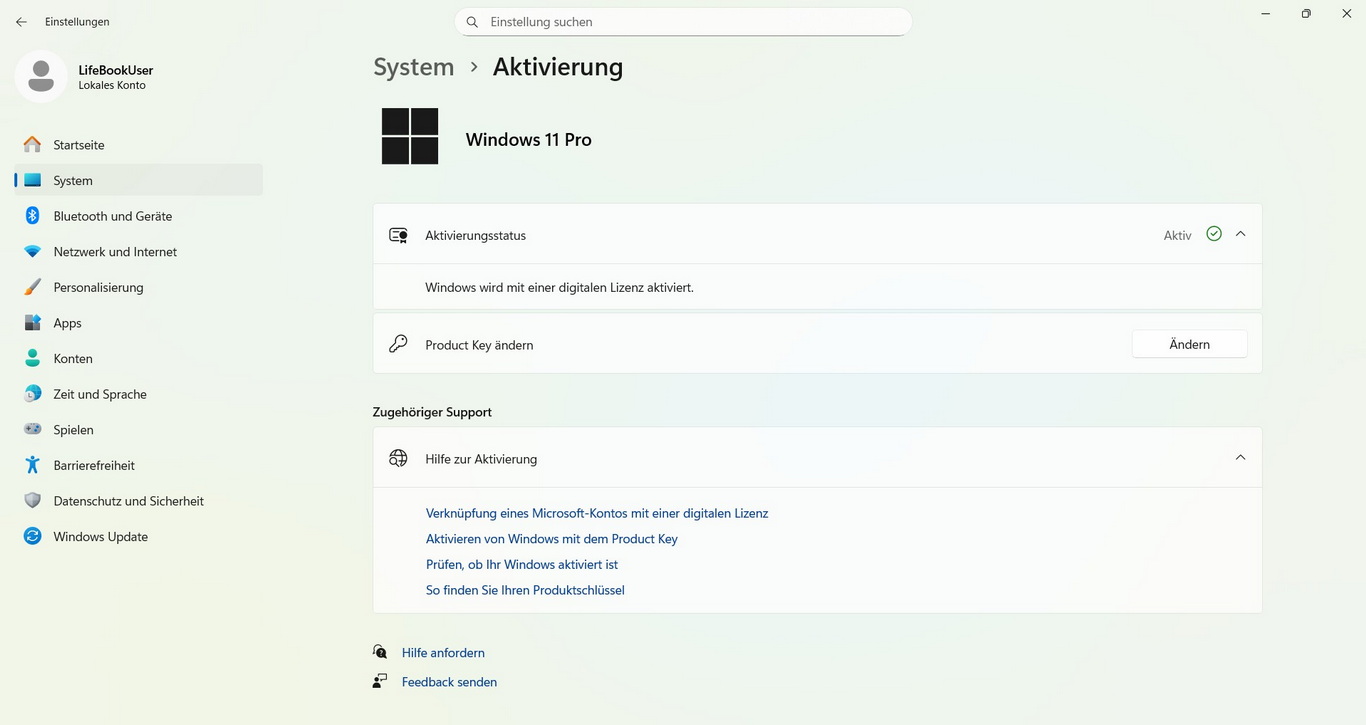Open the Apps settings category
Screen dimensions: 1366x725
click(x=68, y=323)
